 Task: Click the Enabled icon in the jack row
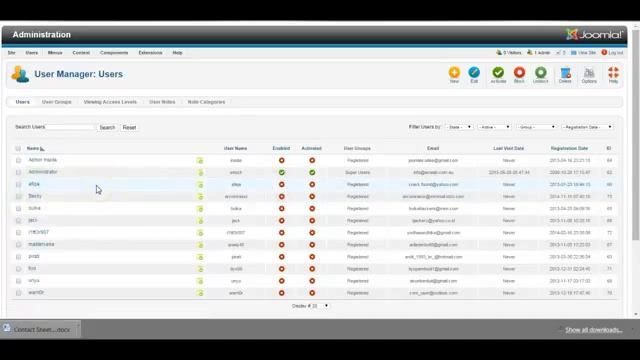[x=282, y=221]
